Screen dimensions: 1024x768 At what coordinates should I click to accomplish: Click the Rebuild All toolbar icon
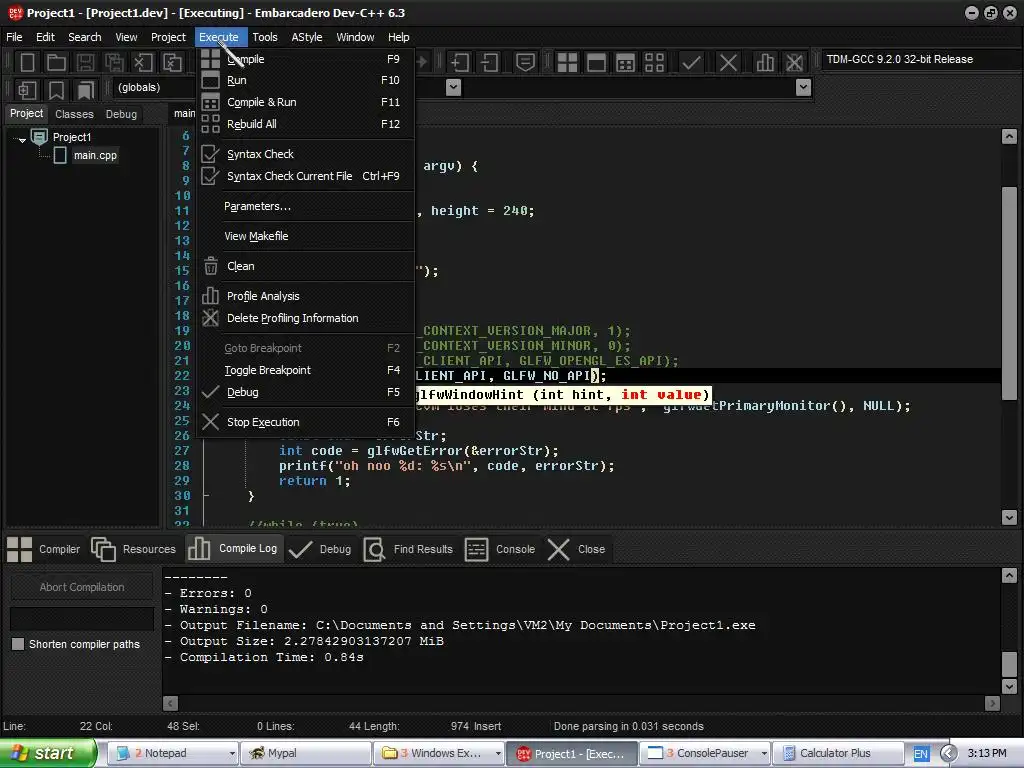654,63
